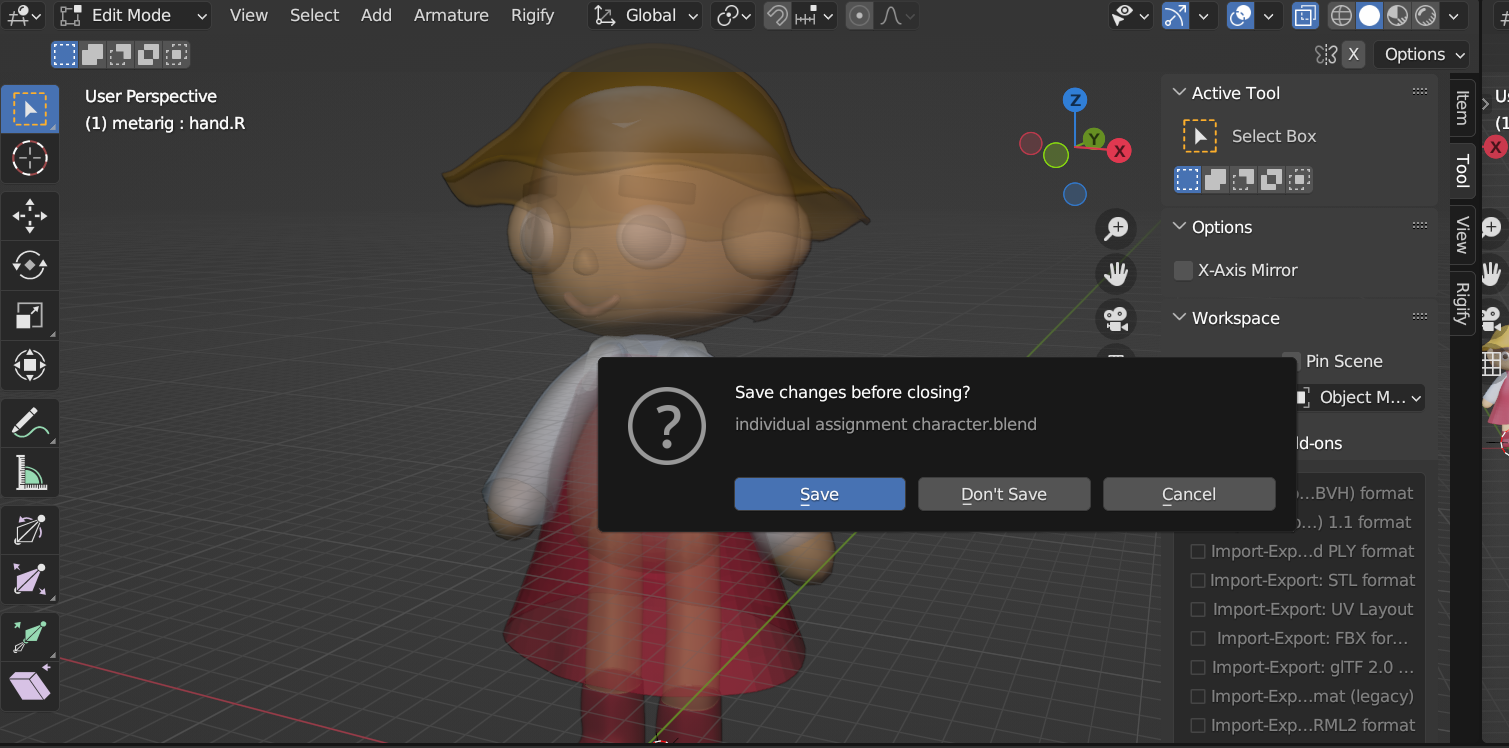
Task: Activate the Rotate tool
Action: [x=30, y=265]
